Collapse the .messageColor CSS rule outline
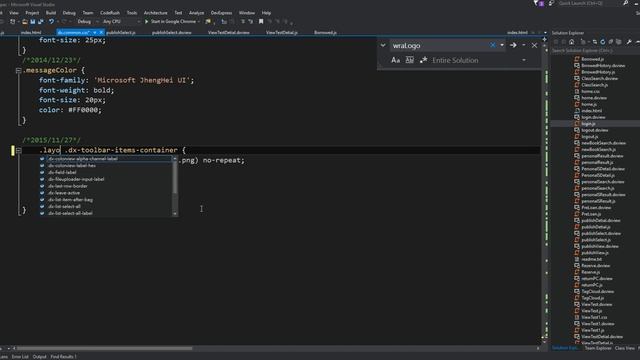Image resolution: width=640 pixels, height=360 pixels. 18,70
